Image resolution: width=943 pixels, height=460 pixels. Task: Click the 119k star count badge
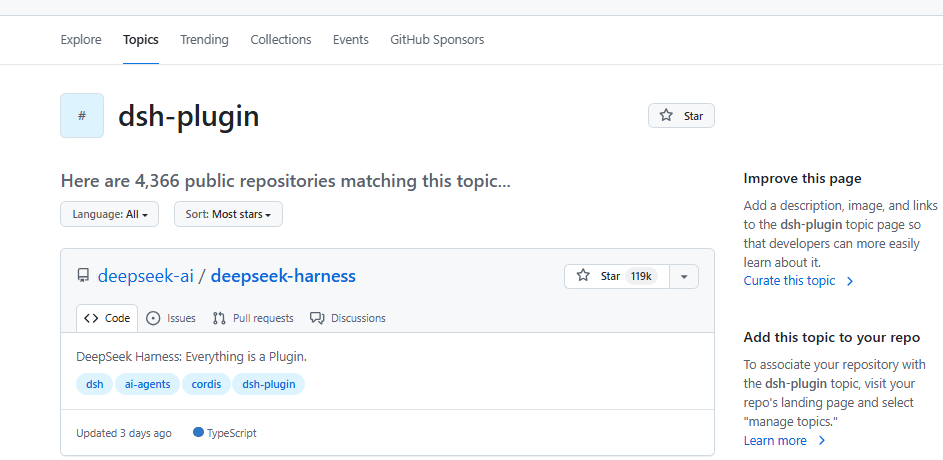point(641,277)
